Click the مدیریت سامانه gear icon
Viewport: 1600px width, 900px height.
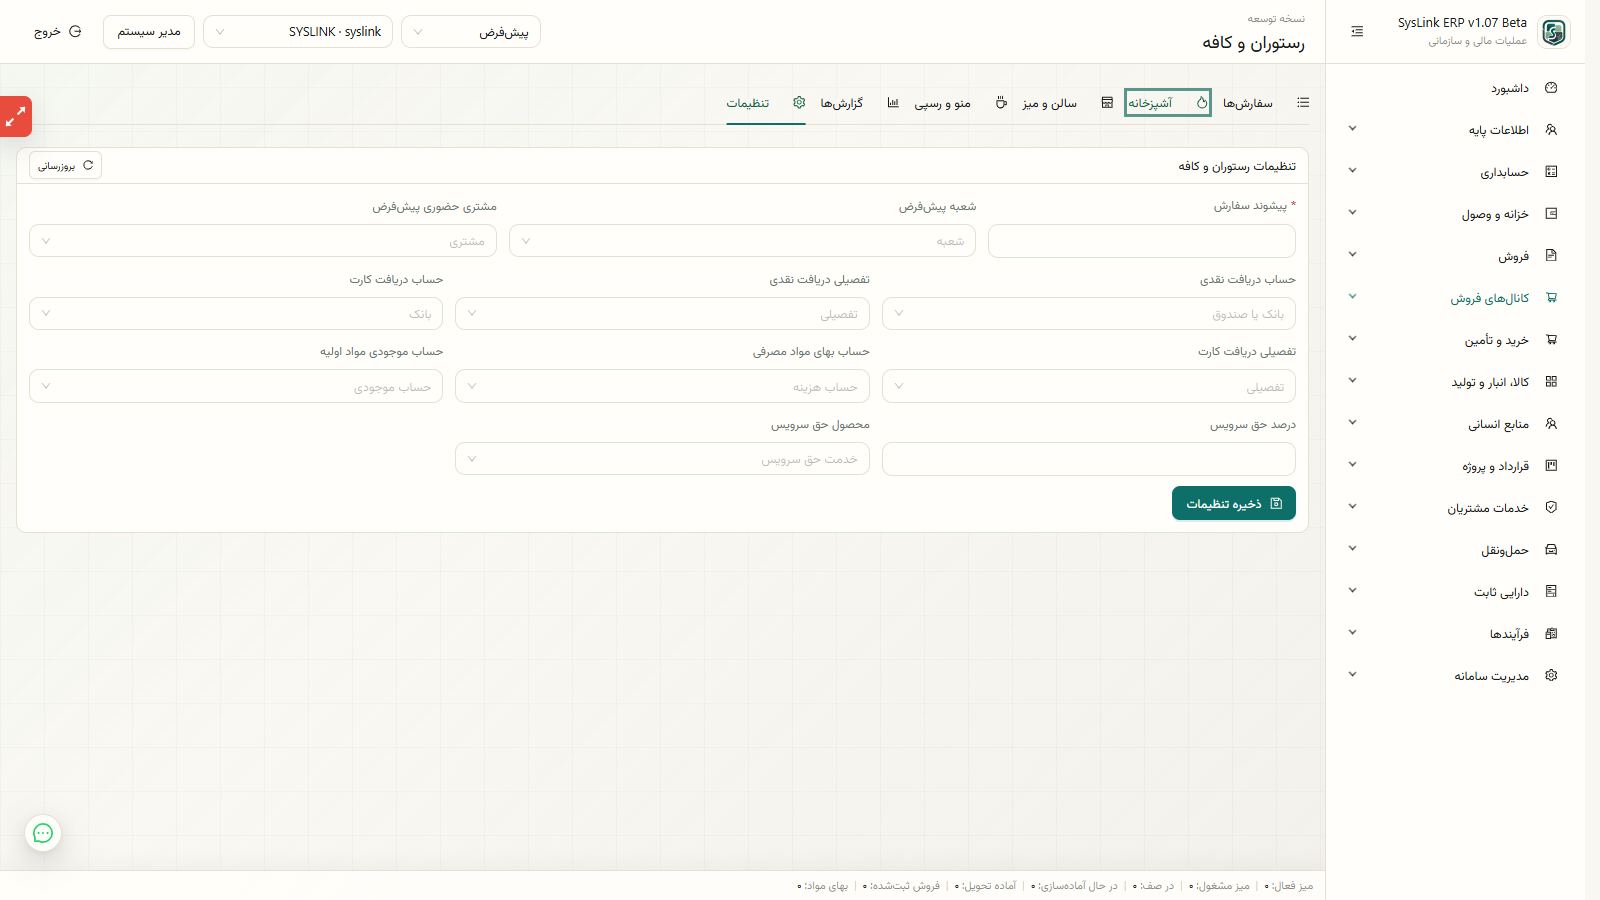click(1551, 676)
